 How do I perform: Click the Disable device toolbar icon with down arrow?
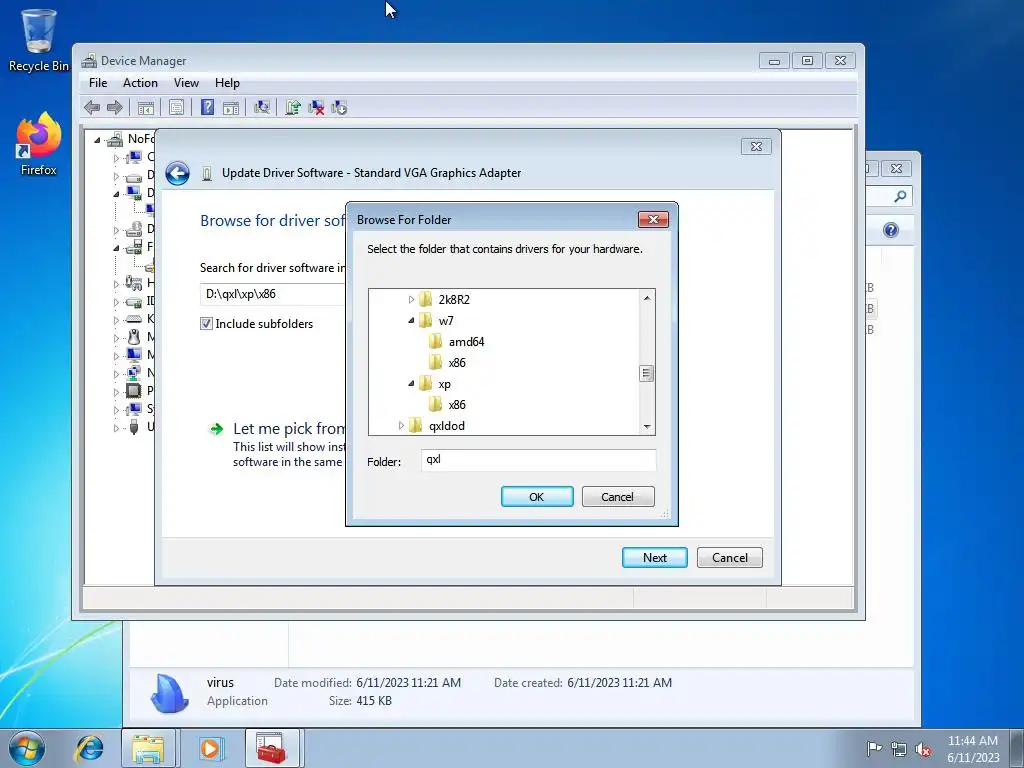tap(339, 108)
